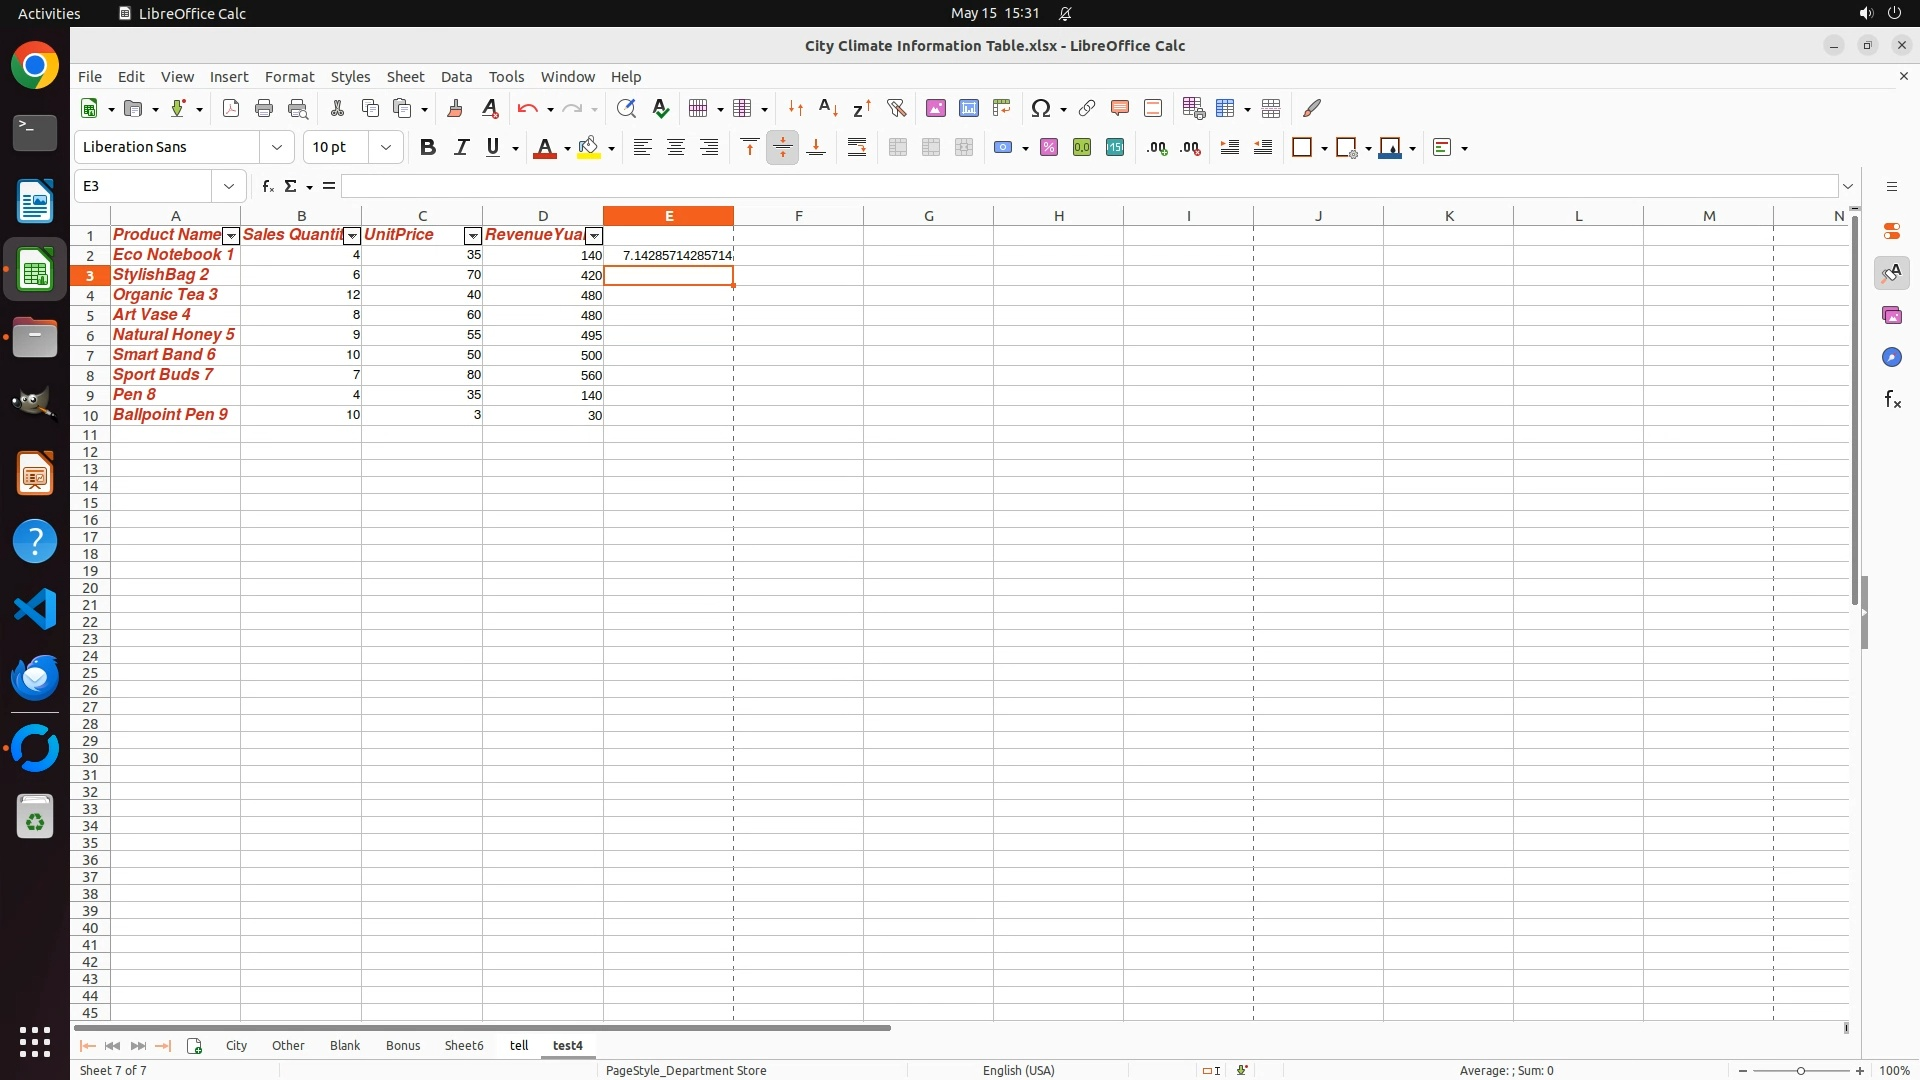Click the English (USA) language status field
1920x1080 pixels.
point(1018,1070)
